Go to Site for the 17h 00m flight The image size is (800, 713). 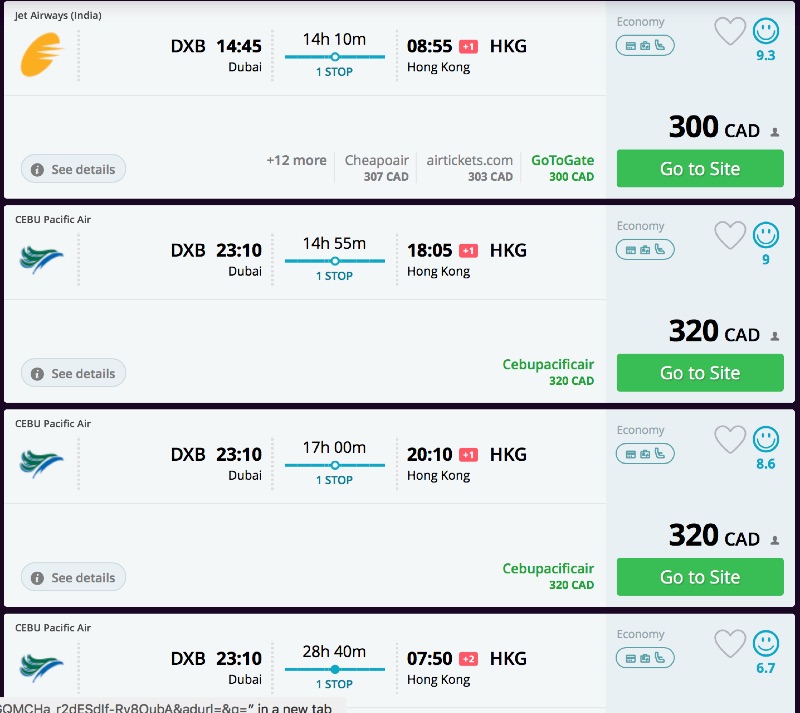[x=700, y=577]
